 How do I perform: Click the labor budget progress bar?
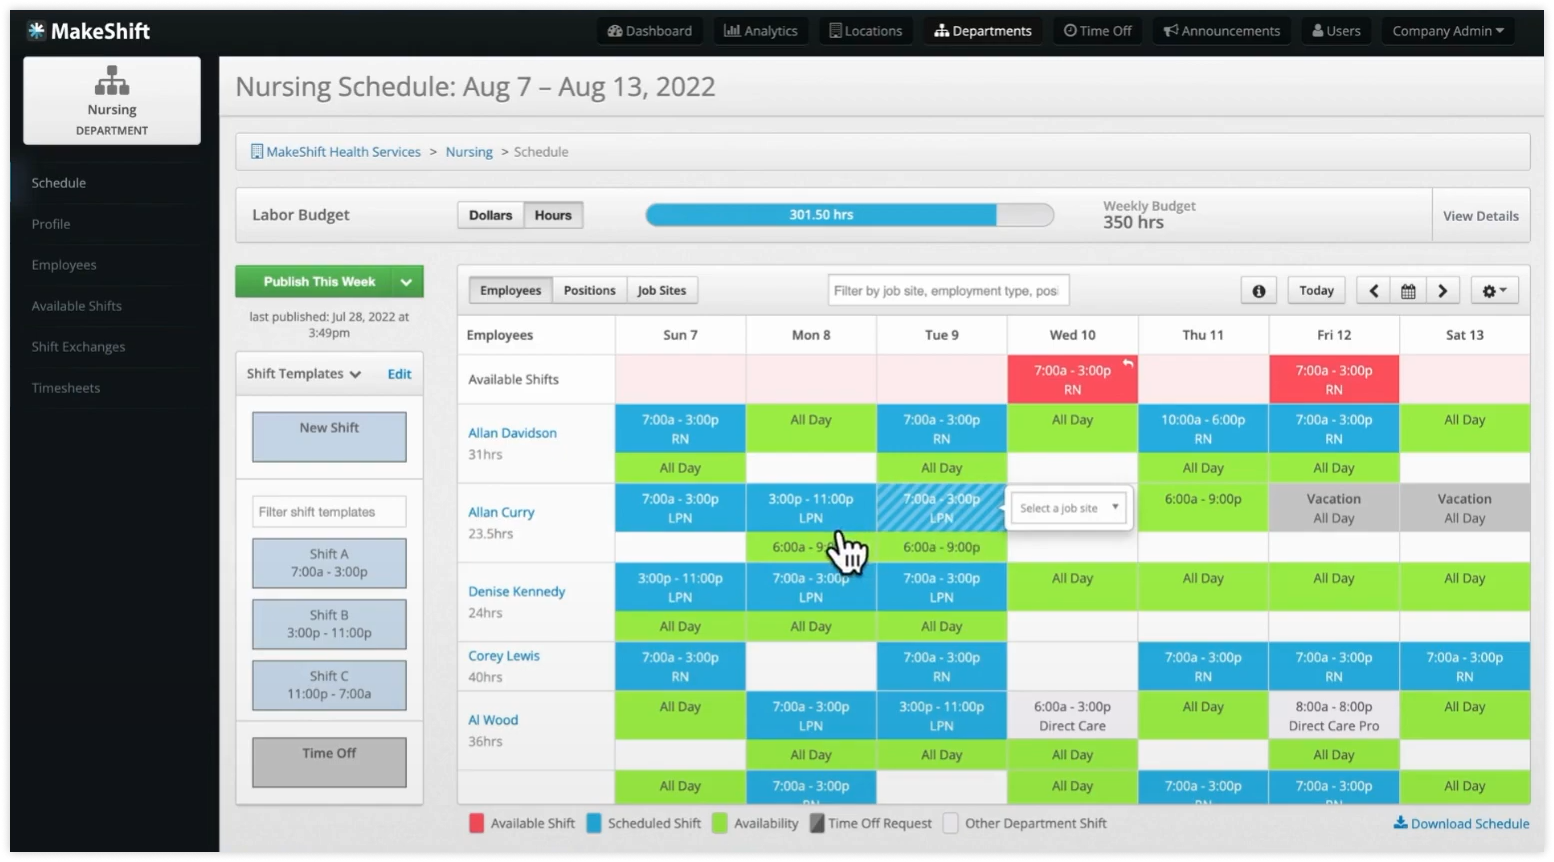(850, 215)
